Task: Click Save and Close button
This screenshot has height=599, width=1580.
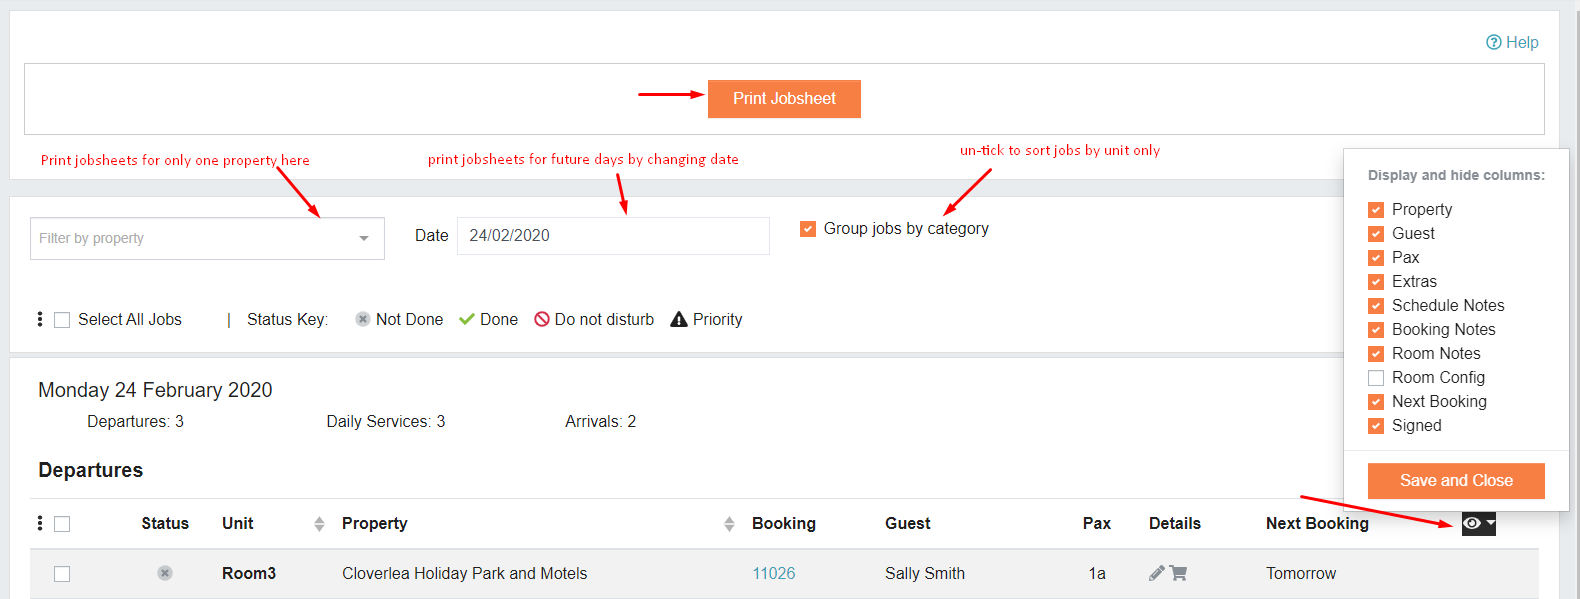Action: [1456, 481]
